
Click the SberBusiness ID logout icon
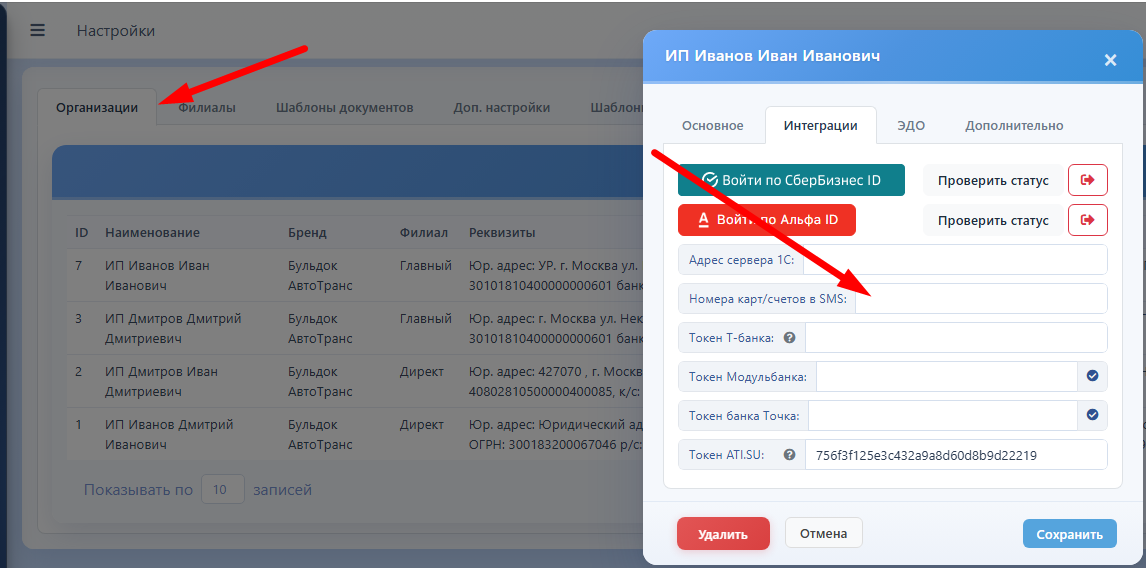tap(1088, 180)
